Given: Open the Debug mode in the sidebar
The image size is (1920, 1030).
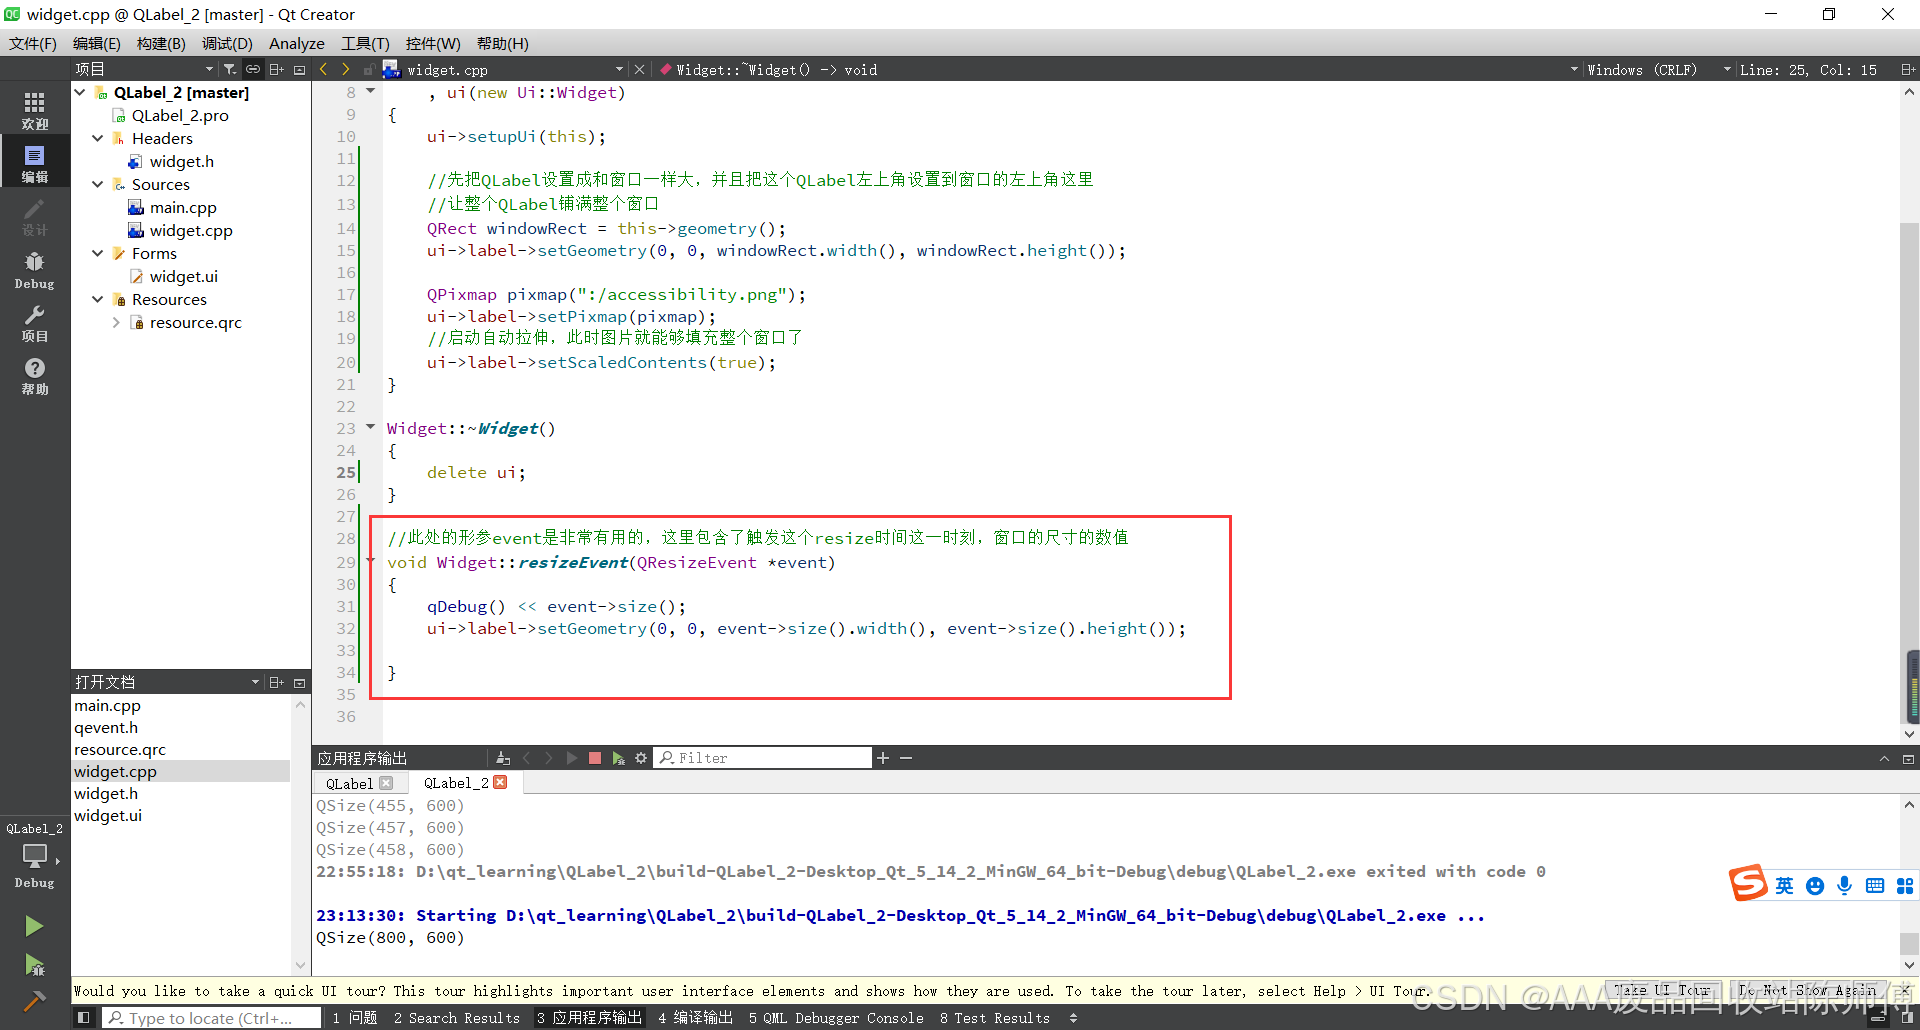Looking at the screenshot, I should [34, 270].
